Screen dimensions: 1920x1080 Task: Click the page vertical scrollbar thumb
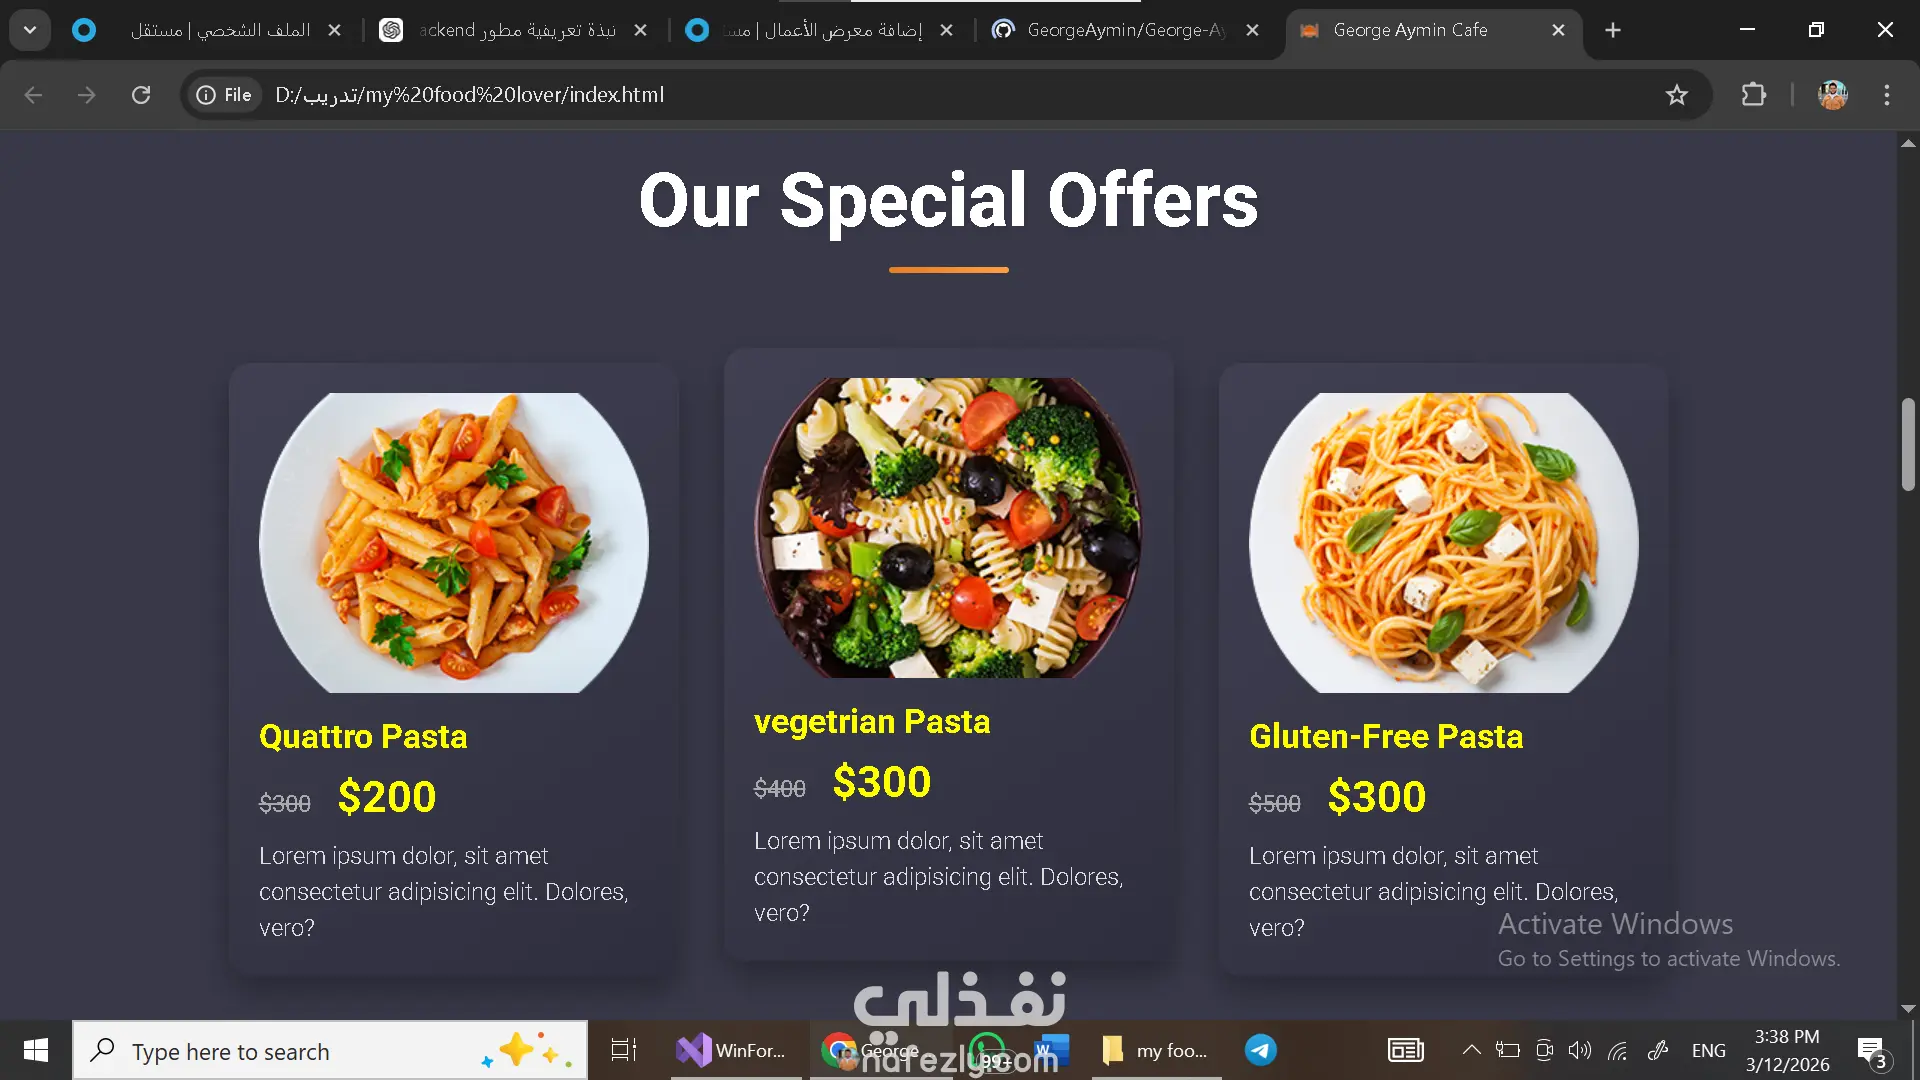click(1908, 444)
